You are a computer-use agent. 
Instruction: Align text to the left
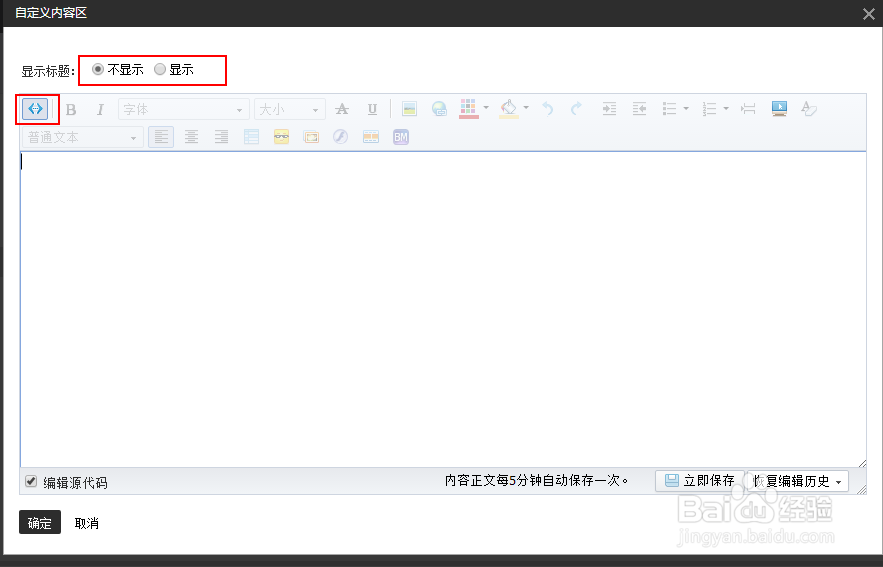click(x=161, y=137)
